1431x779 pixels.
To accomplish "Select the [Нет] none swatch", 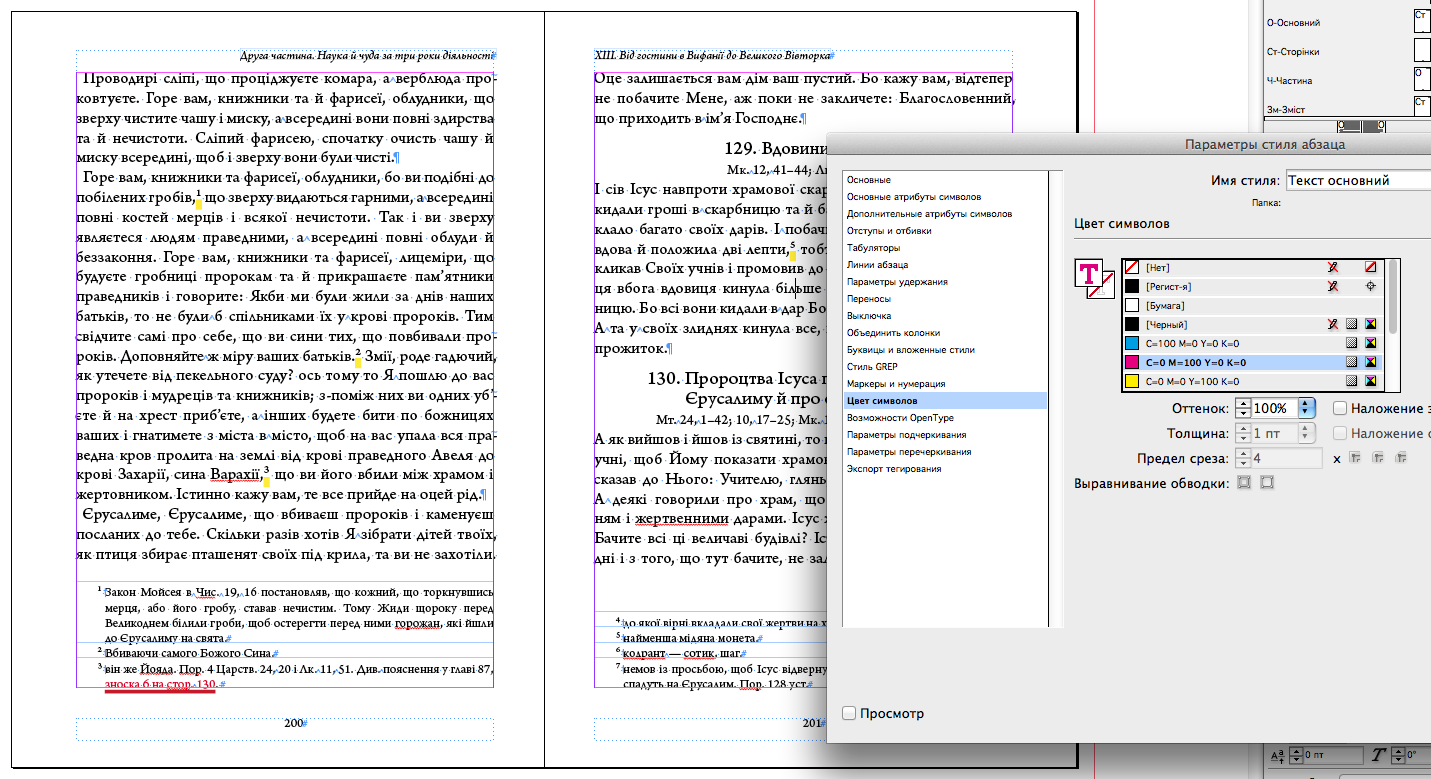I will coord(1253,267).
